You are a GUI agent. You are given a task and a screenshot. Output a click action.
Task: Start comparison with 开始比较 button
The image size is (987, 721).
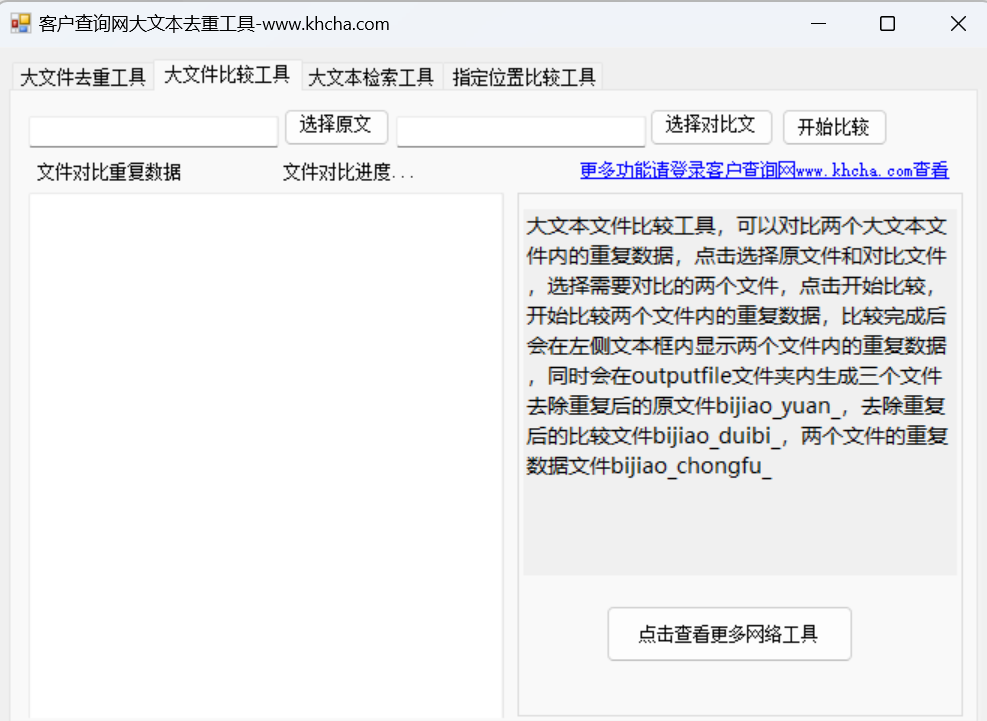(x=834, y=127)
